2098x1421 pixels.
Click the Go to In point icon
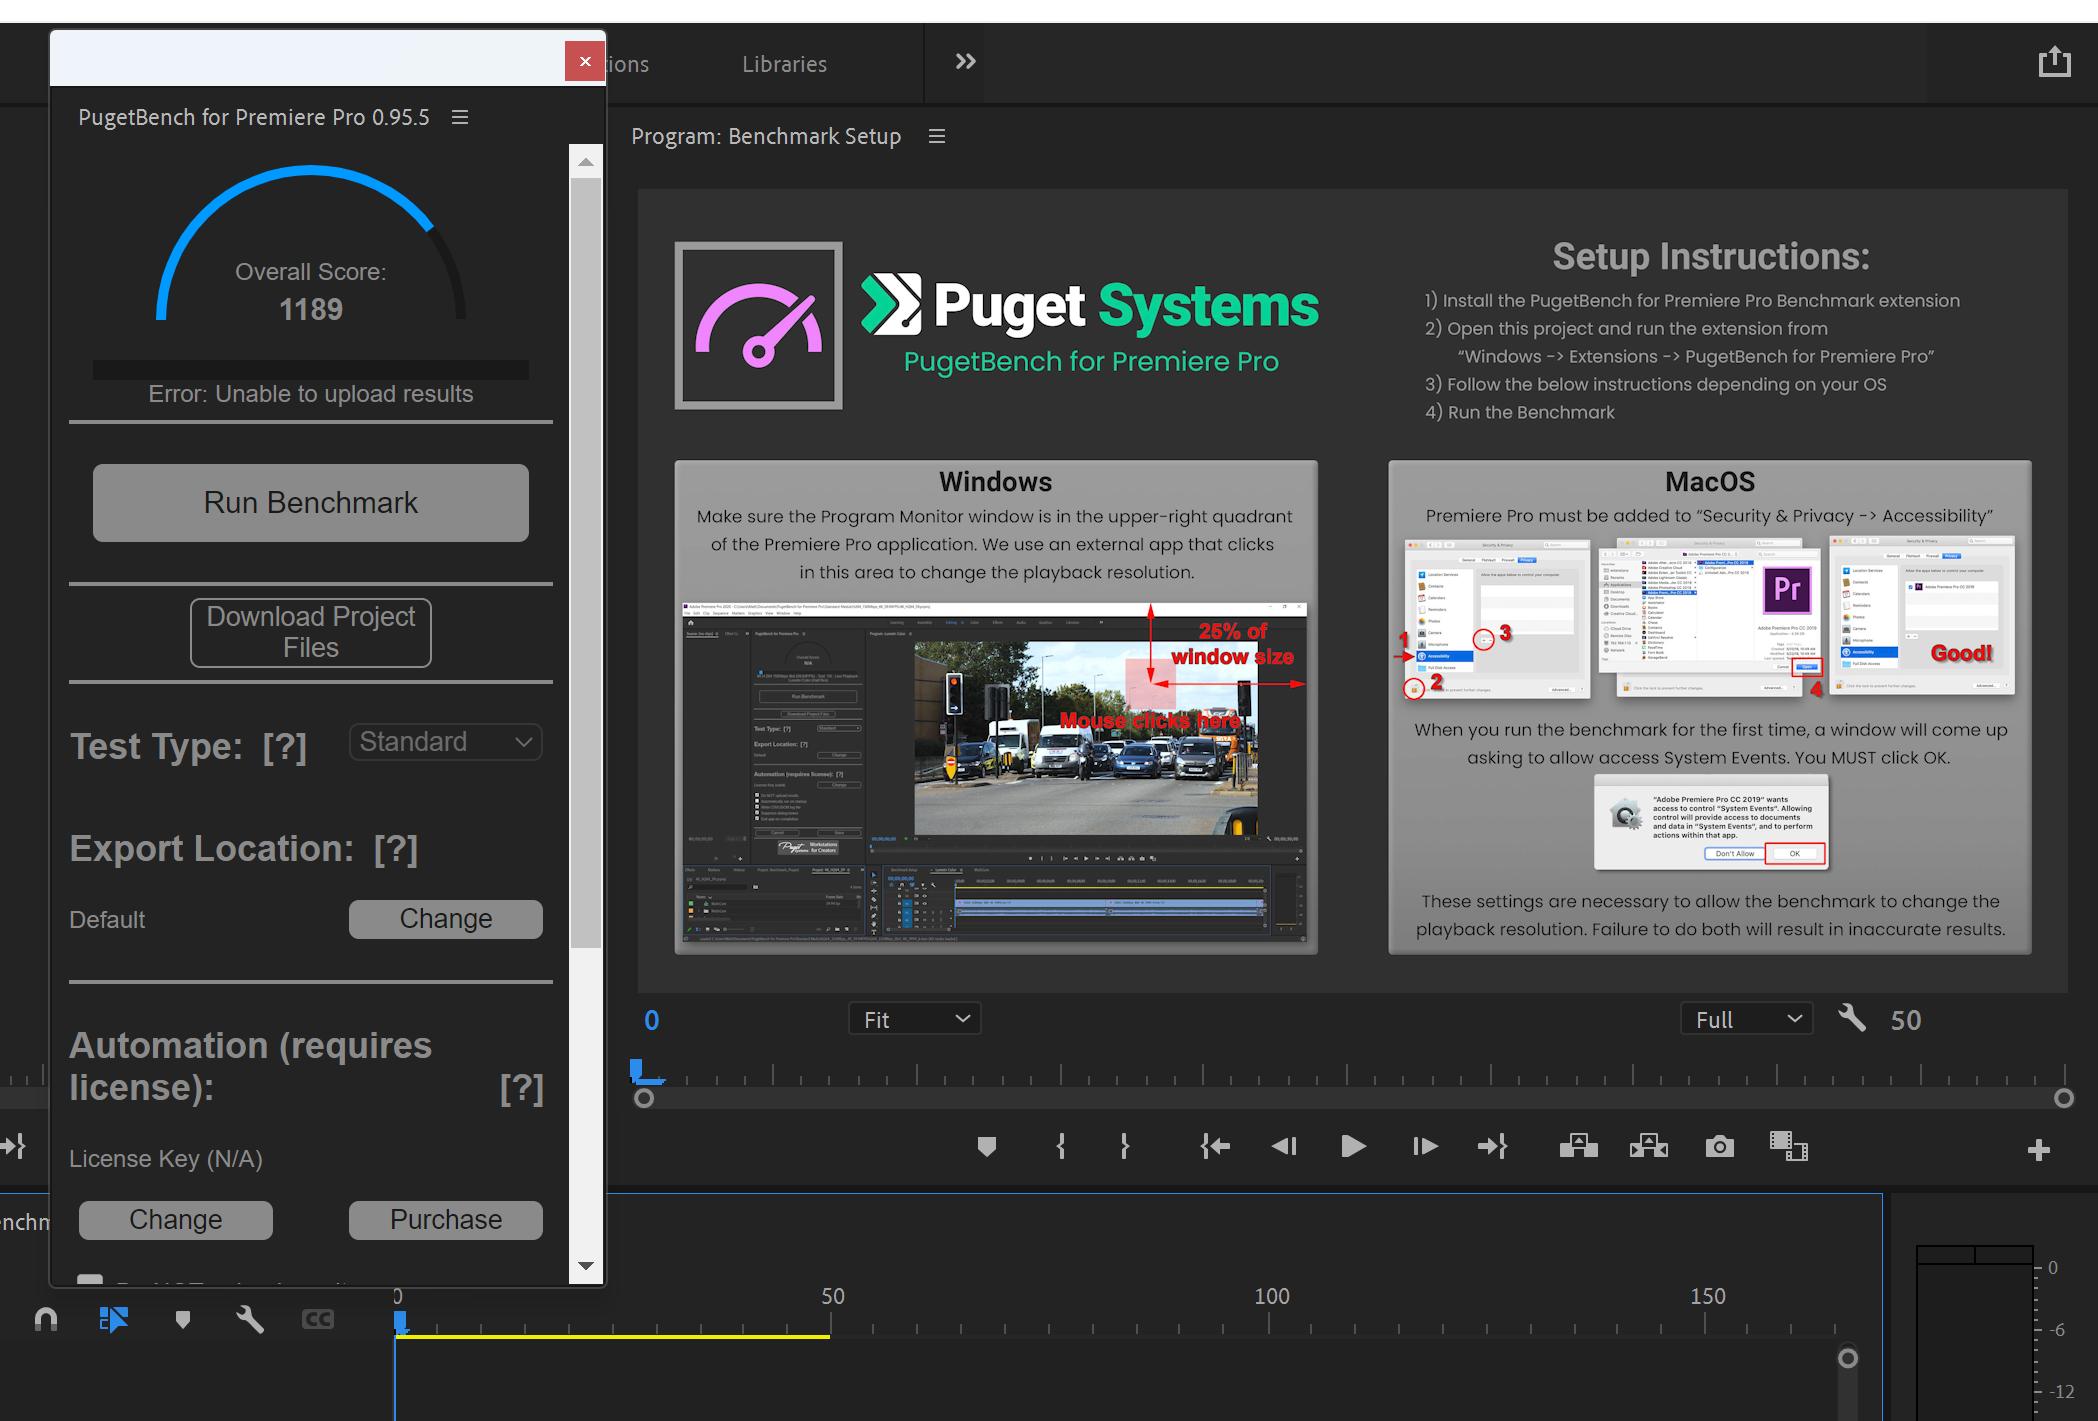pyautogui.click(x=1215, y=1146)
